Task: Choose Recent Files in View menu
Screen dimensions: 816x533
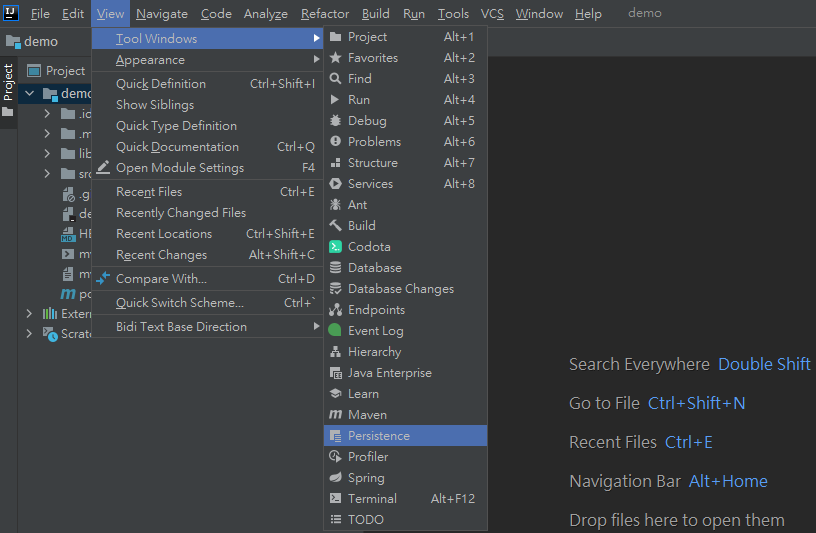Action: point(149,192)
